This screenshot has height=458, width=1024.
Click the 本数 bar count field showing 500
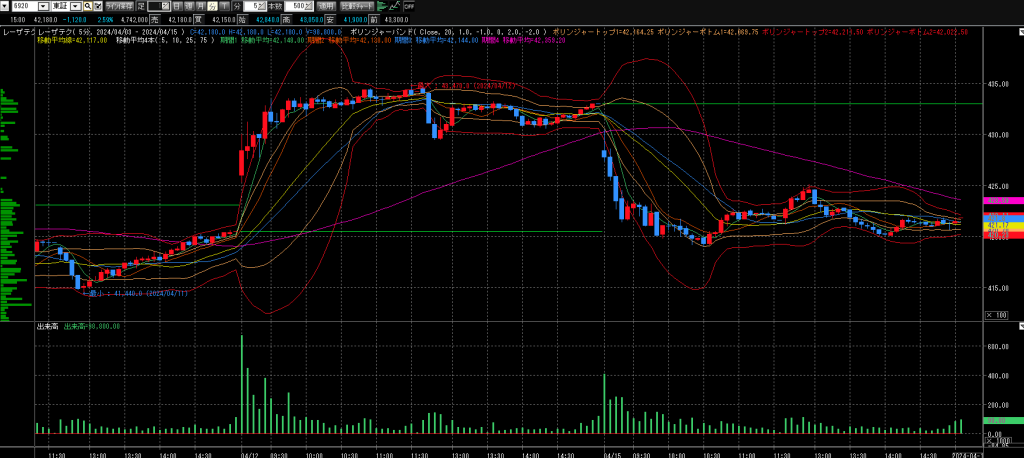tap(297, 6)
